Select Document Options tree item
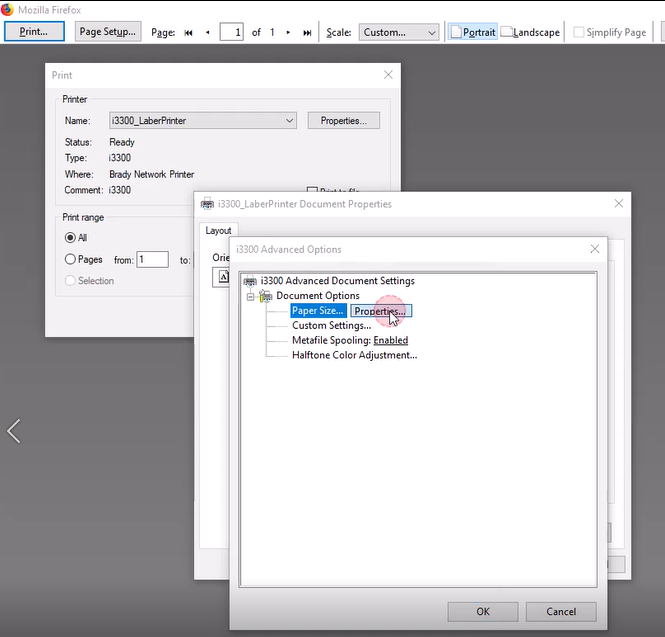Image resolution: width=665 pixels, height=637 pixels. 318,296
